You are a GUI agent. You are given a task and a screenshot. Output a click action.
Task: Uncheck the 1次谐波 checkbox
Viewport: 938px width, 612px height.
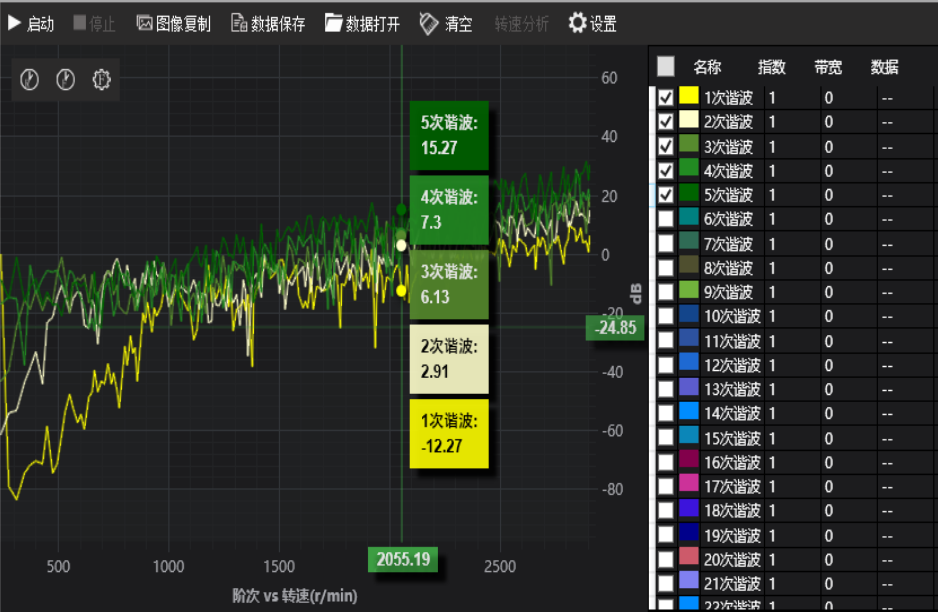click(x=666, y=98)
